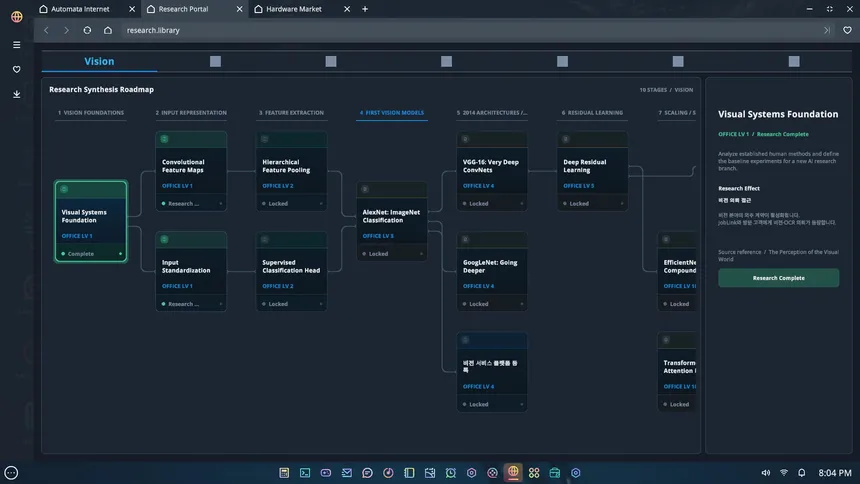Close the Automata Internet tab
860x484 pixels.
[x=132, y=9]
